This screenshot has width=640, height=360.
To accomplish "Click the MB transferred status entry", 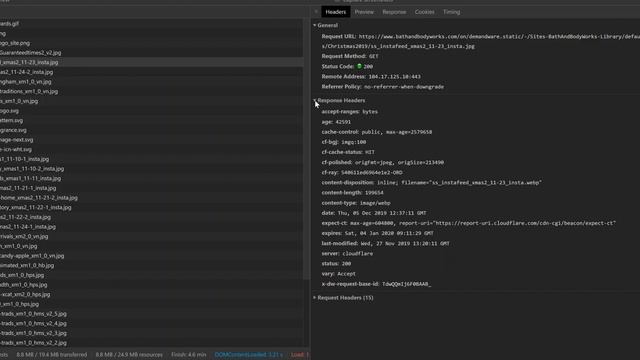I will tap(51, 355).
